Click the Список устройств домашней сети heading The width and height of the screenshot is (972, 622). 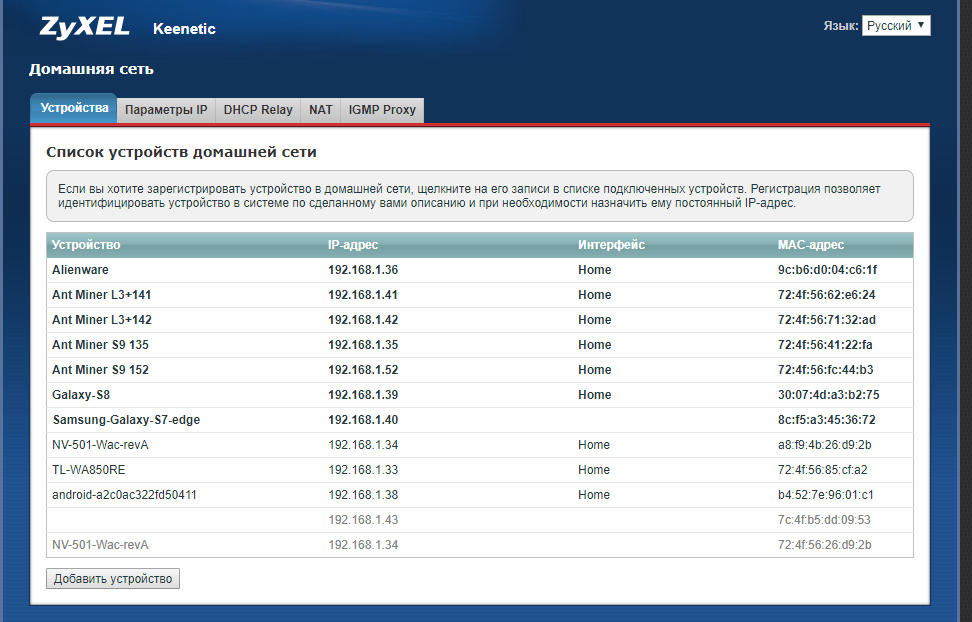click(181, 152)
